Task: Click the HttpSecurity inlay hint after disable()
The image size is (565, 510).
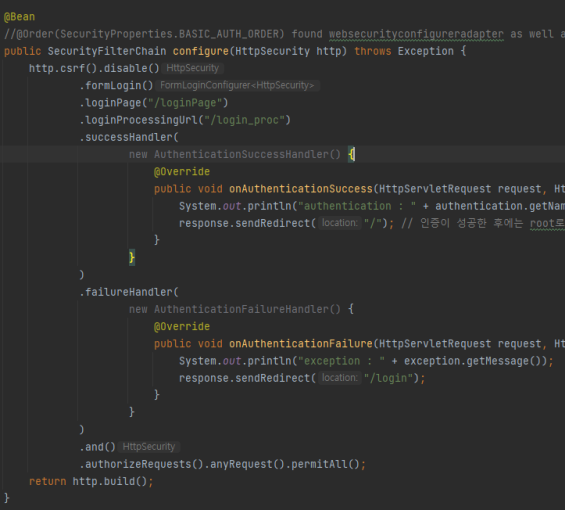Action: tap(193, 68)
